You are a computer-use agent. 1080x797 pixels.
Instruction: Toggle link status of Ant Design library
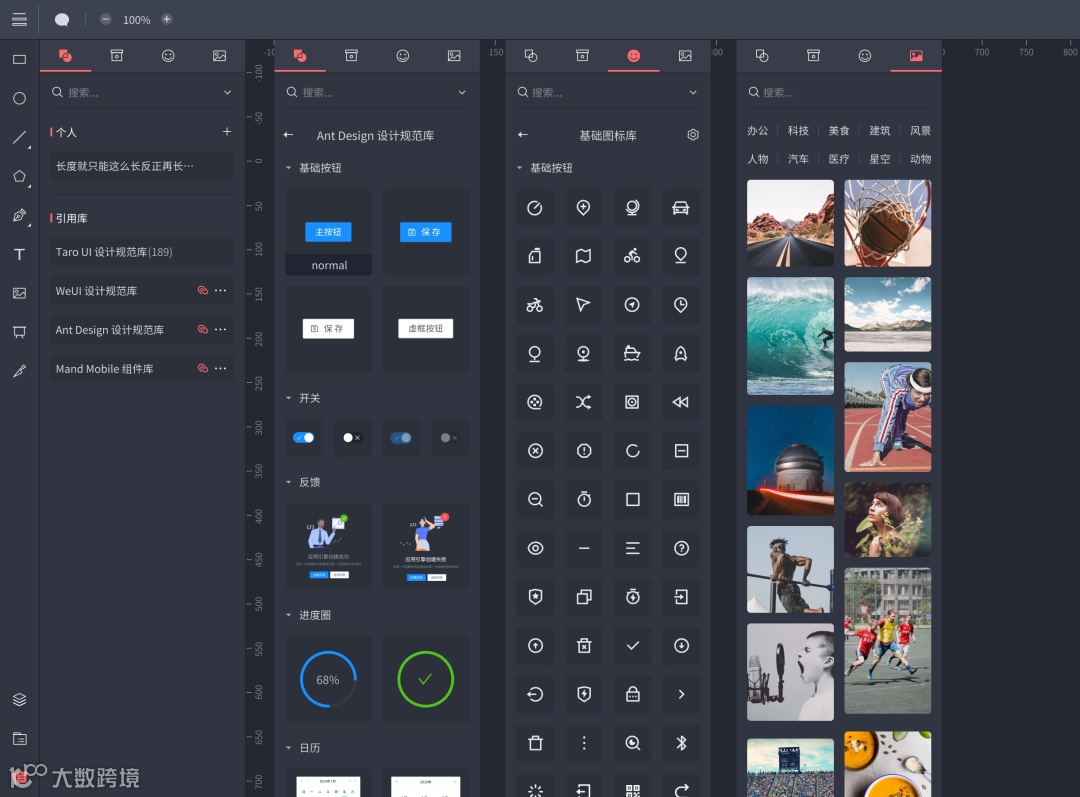[202, 329]
